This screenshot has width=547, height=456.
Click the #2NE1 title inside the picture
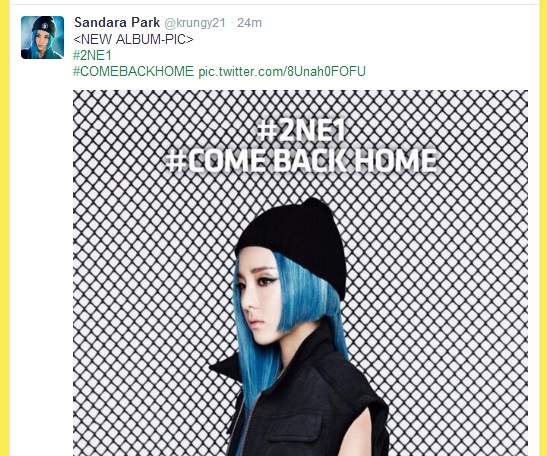301,130
